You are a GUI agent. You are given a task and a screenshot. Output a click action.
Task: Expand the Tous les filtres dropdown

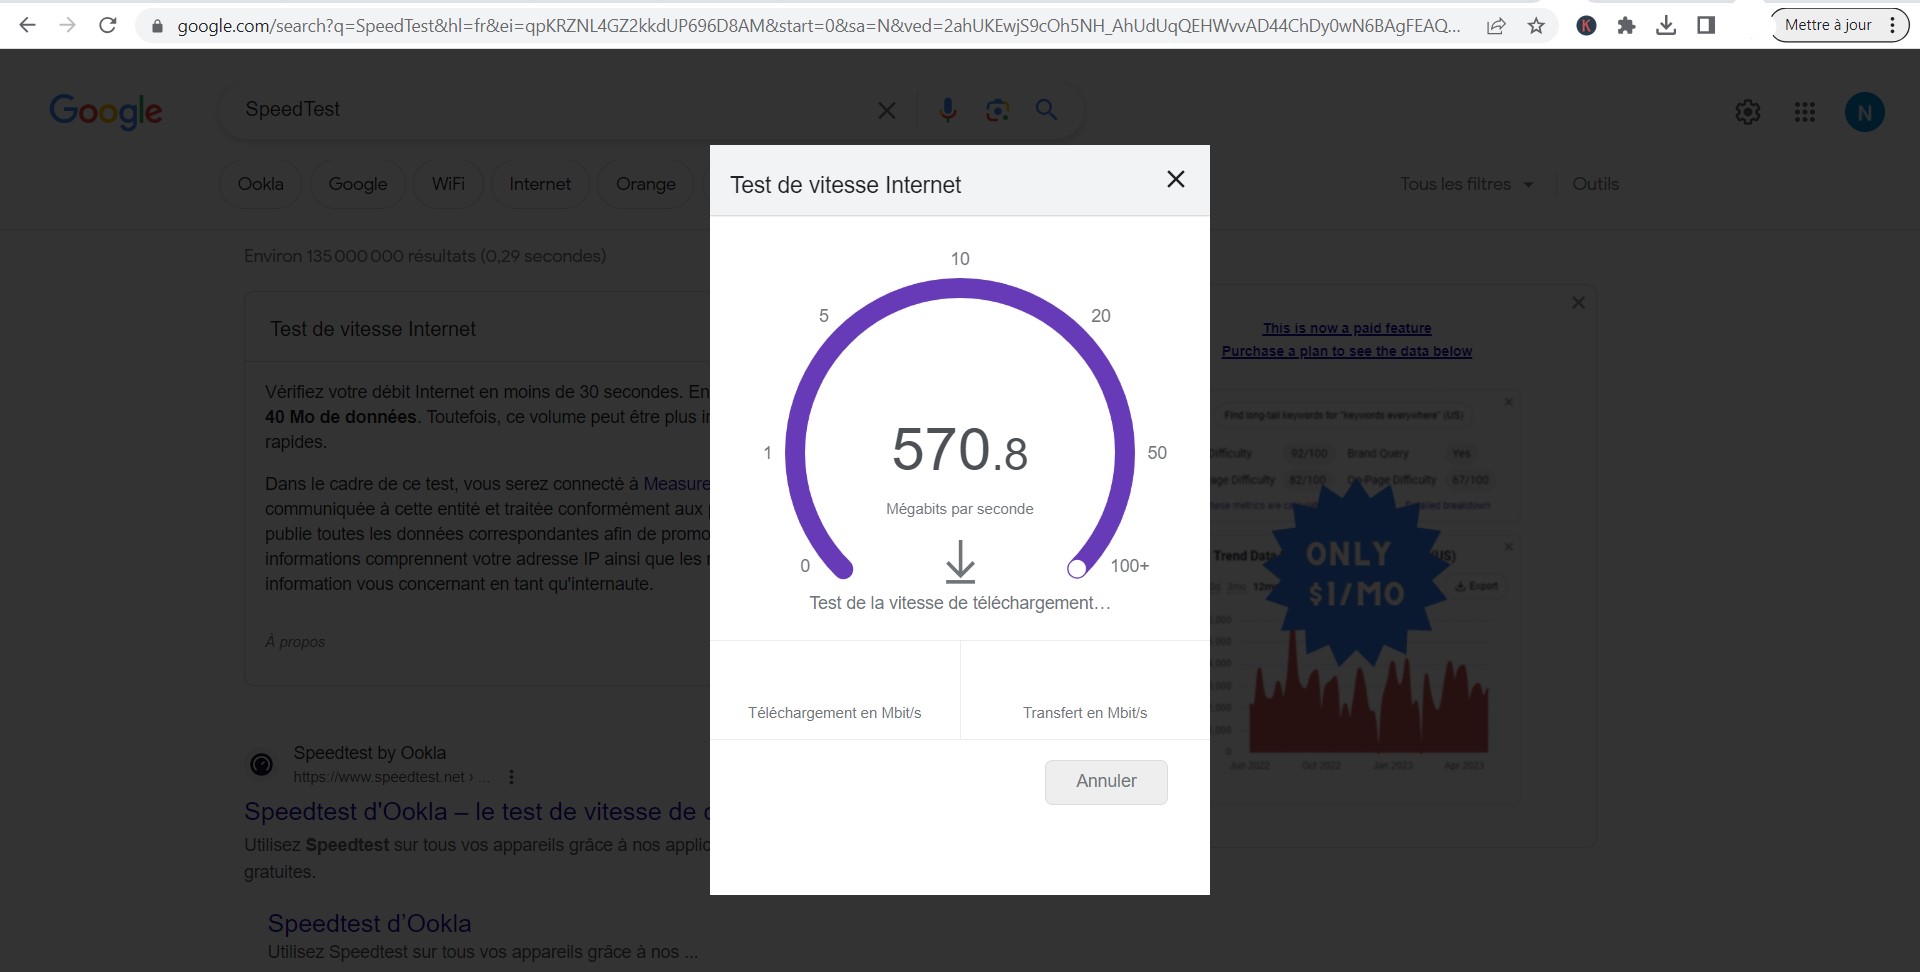1466,184
